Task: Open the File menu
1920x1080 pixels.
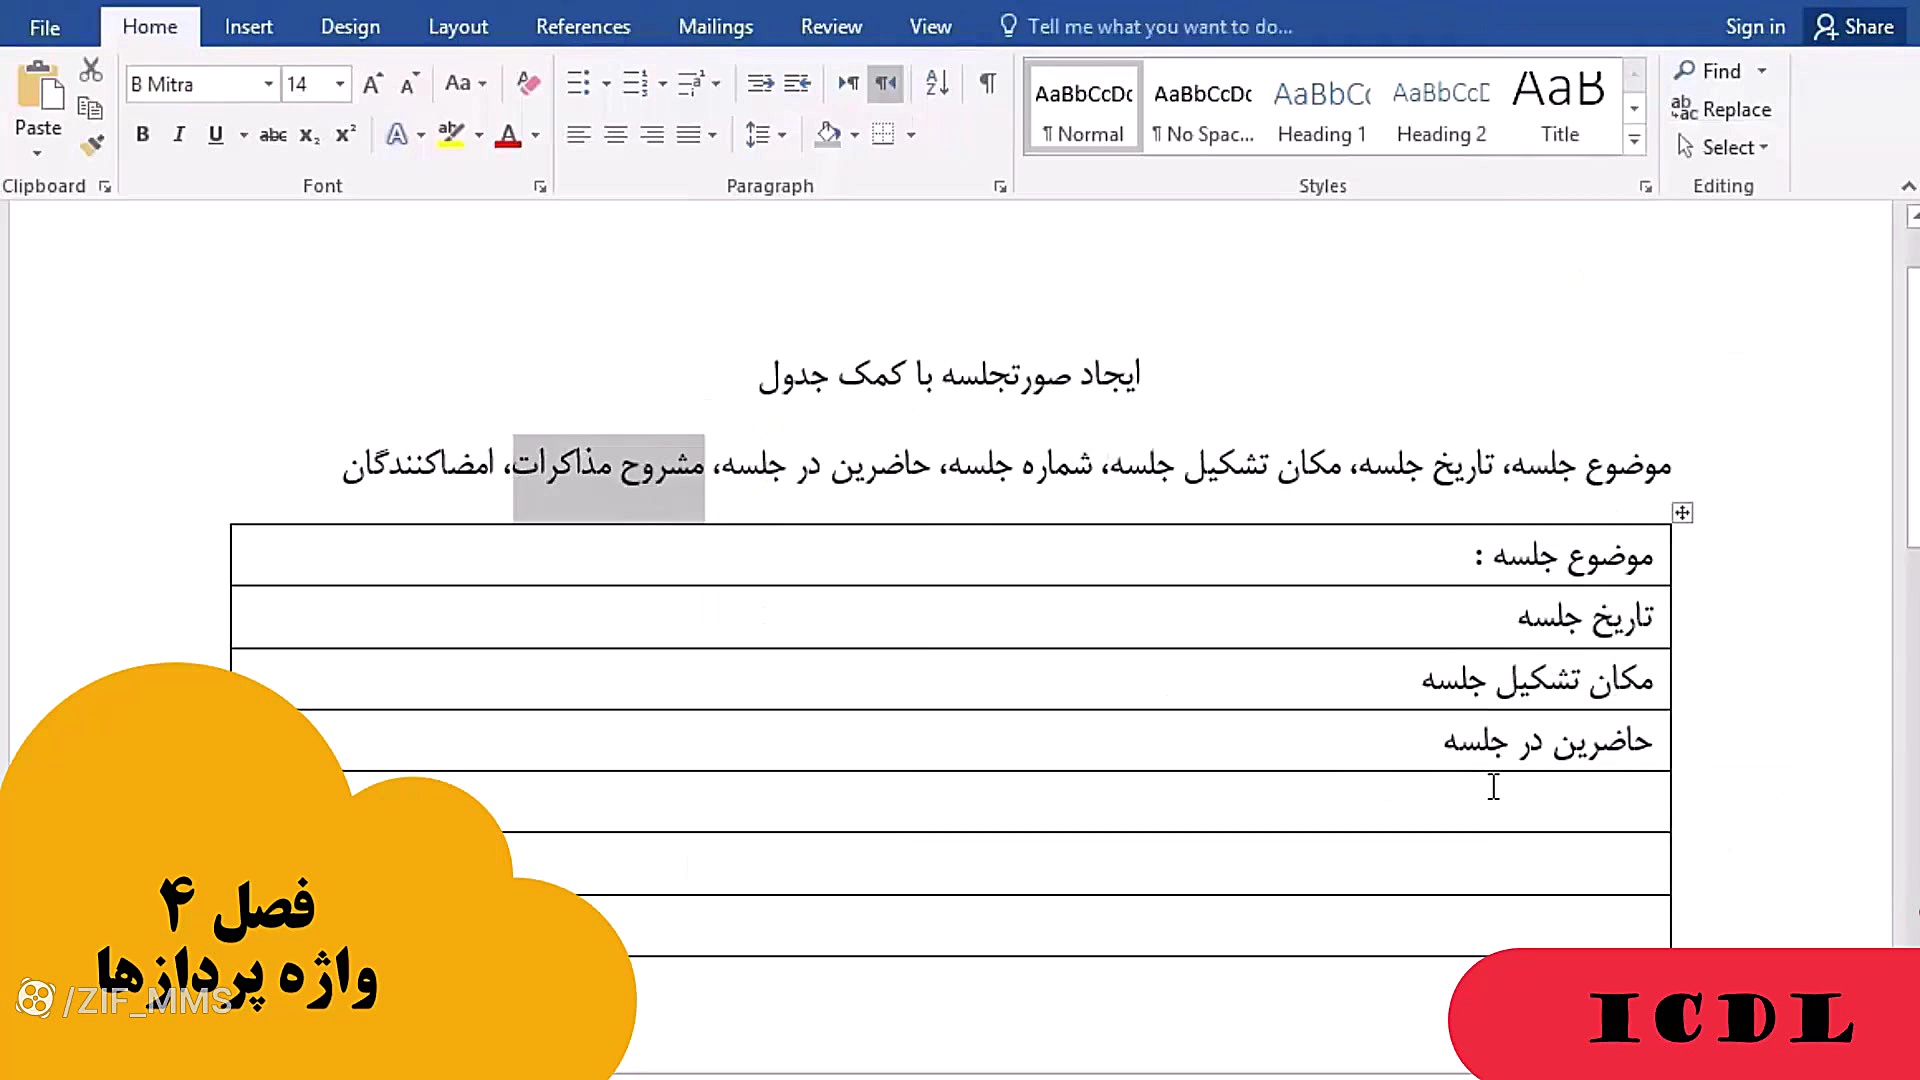Action: [x=44, y=27]
